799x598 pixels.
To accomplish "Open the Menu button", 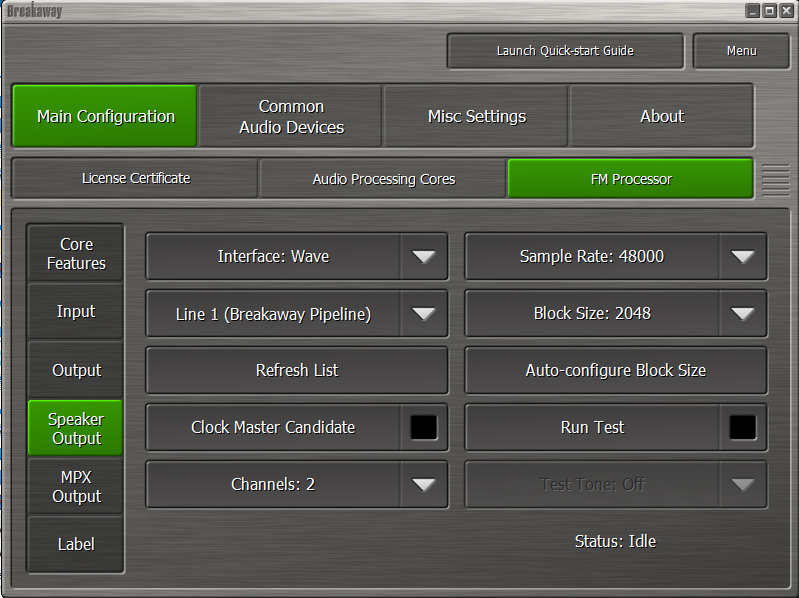I will tap(741, 51).
